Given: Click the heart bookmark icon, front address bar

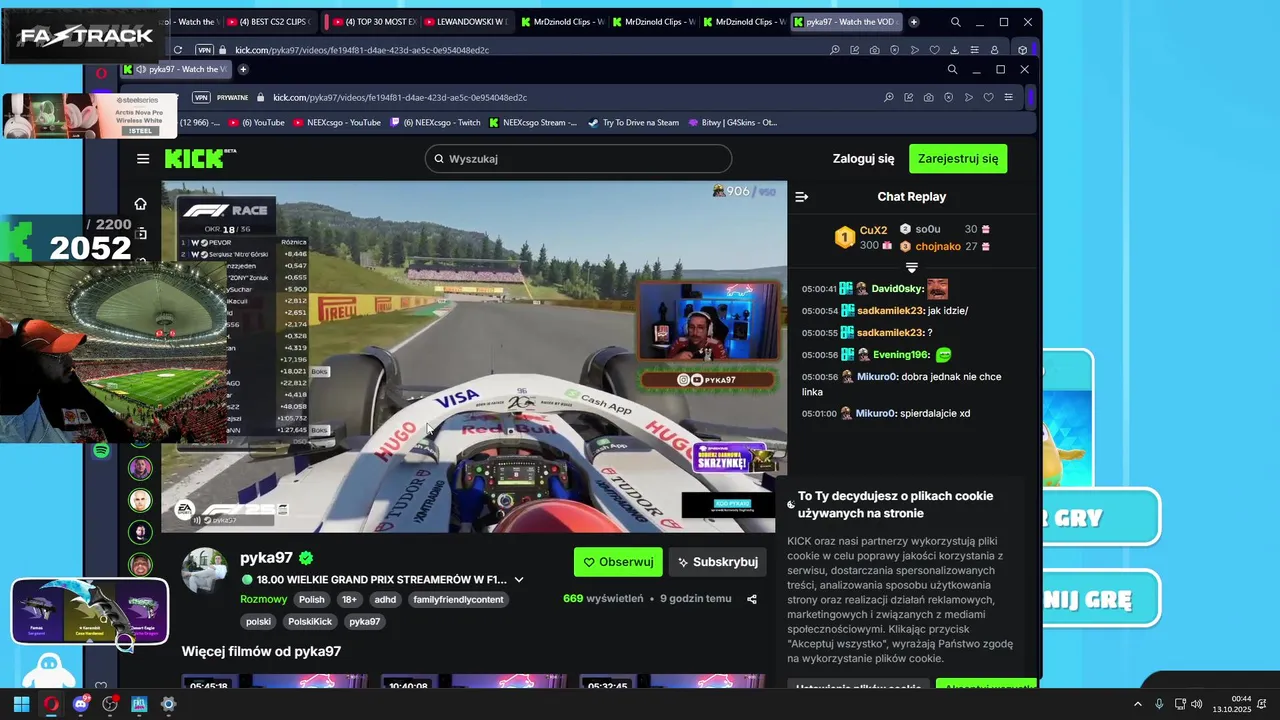Looking at the screenshot, I should point(988,97).
